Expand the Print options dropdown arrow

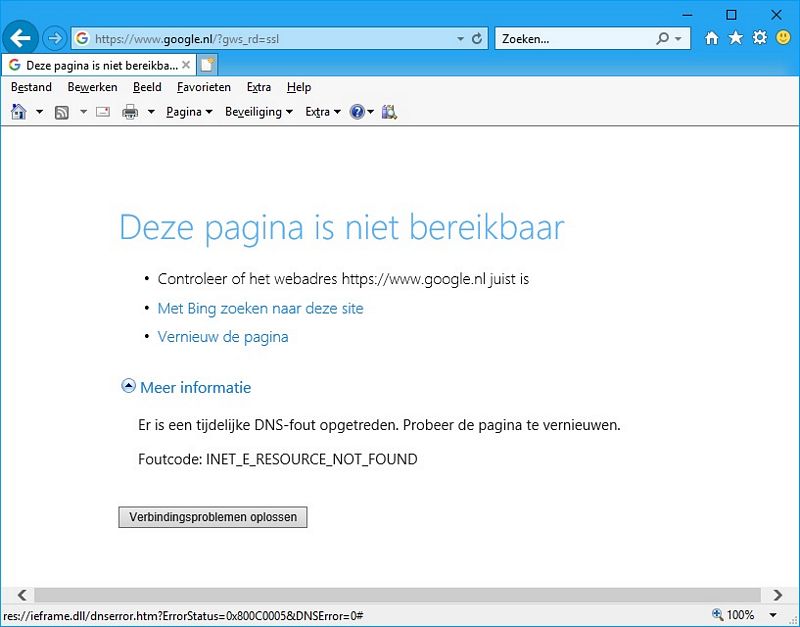click(151, 111)
